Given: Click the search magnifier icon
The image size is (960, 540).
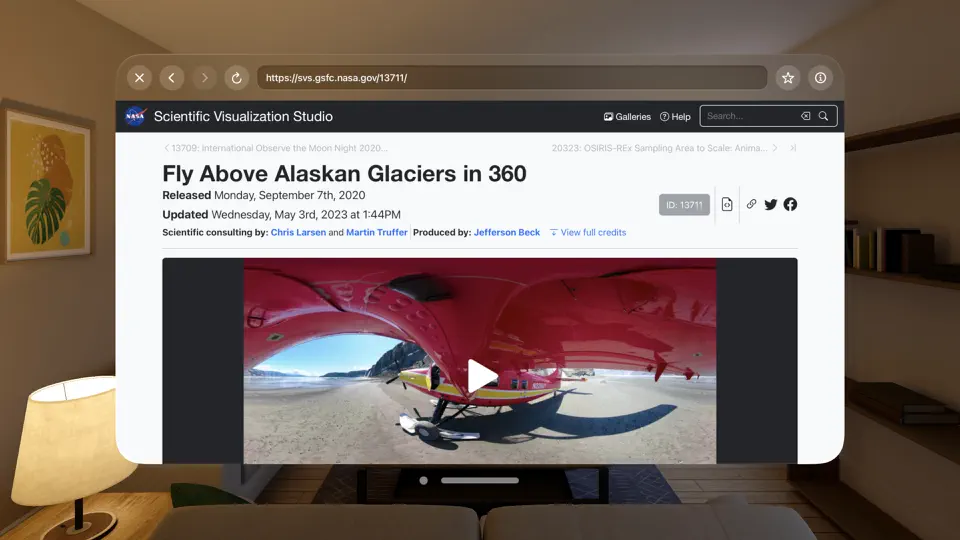Looking at the screenshot, I should [823, 116].
